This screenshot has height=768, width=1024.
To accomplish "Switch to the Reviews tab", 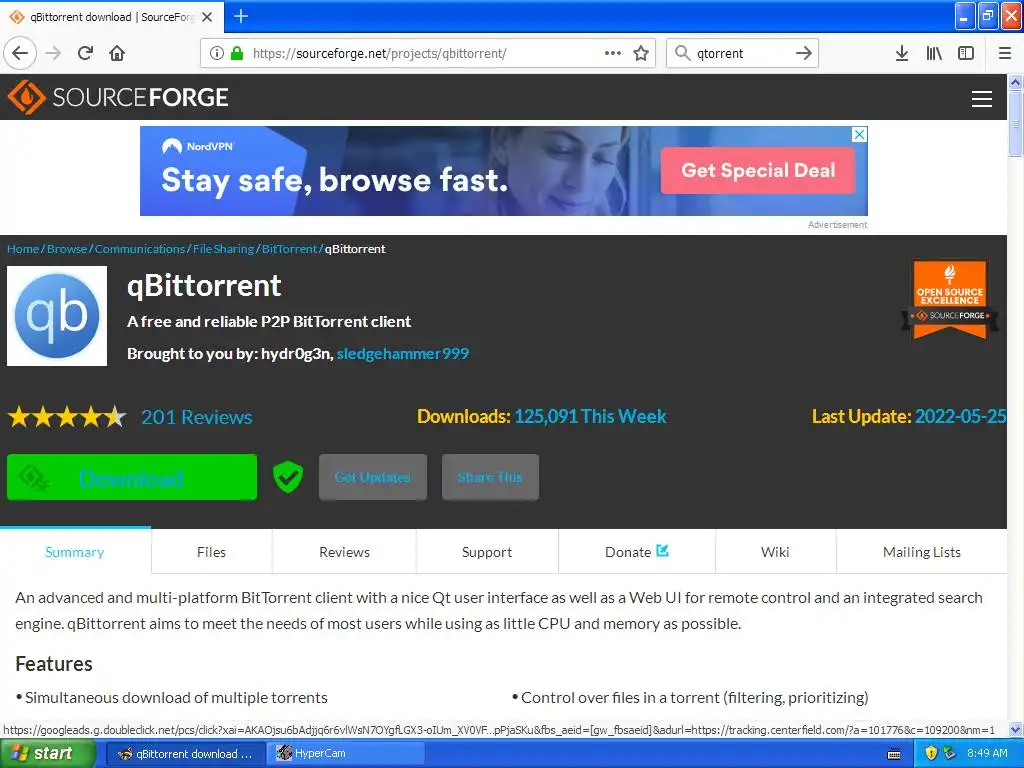I will (x=344, y=552).
